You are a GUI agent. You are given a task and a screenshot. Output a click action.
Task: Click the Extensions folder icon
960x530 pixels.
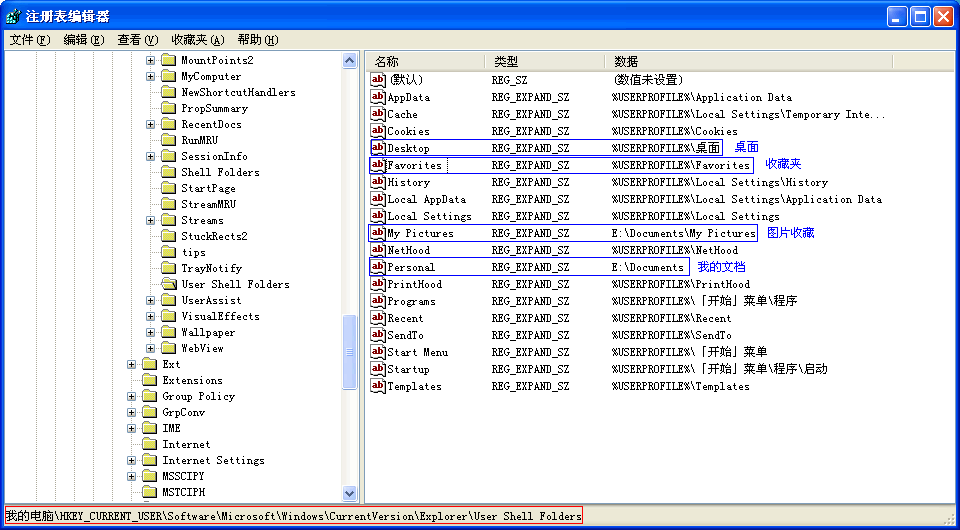[149, 380]
